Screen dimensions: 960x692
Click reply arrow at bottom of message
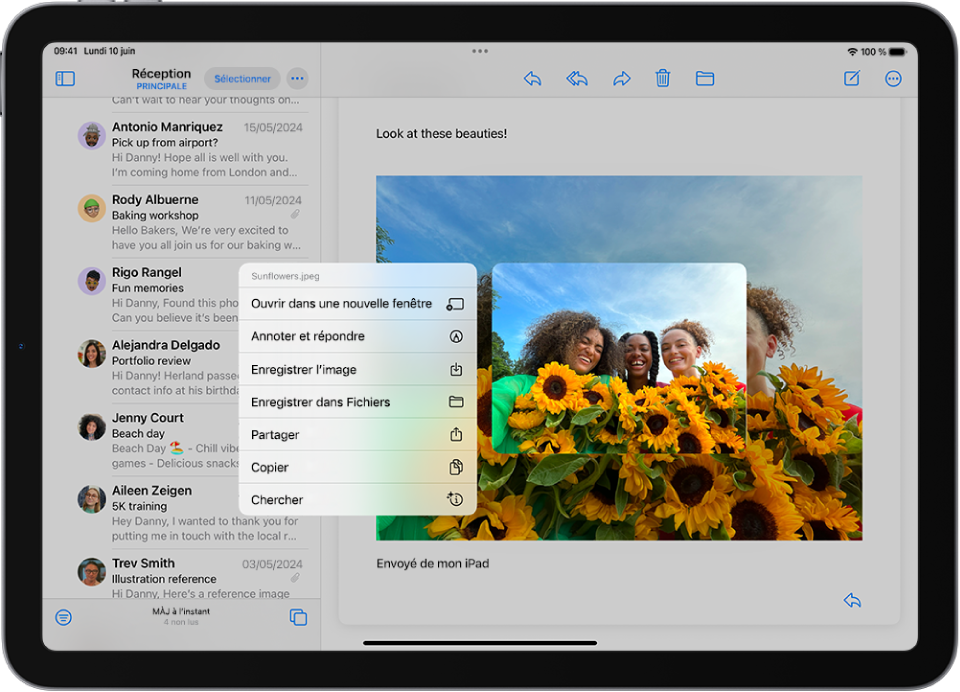(x=852, y=600)
